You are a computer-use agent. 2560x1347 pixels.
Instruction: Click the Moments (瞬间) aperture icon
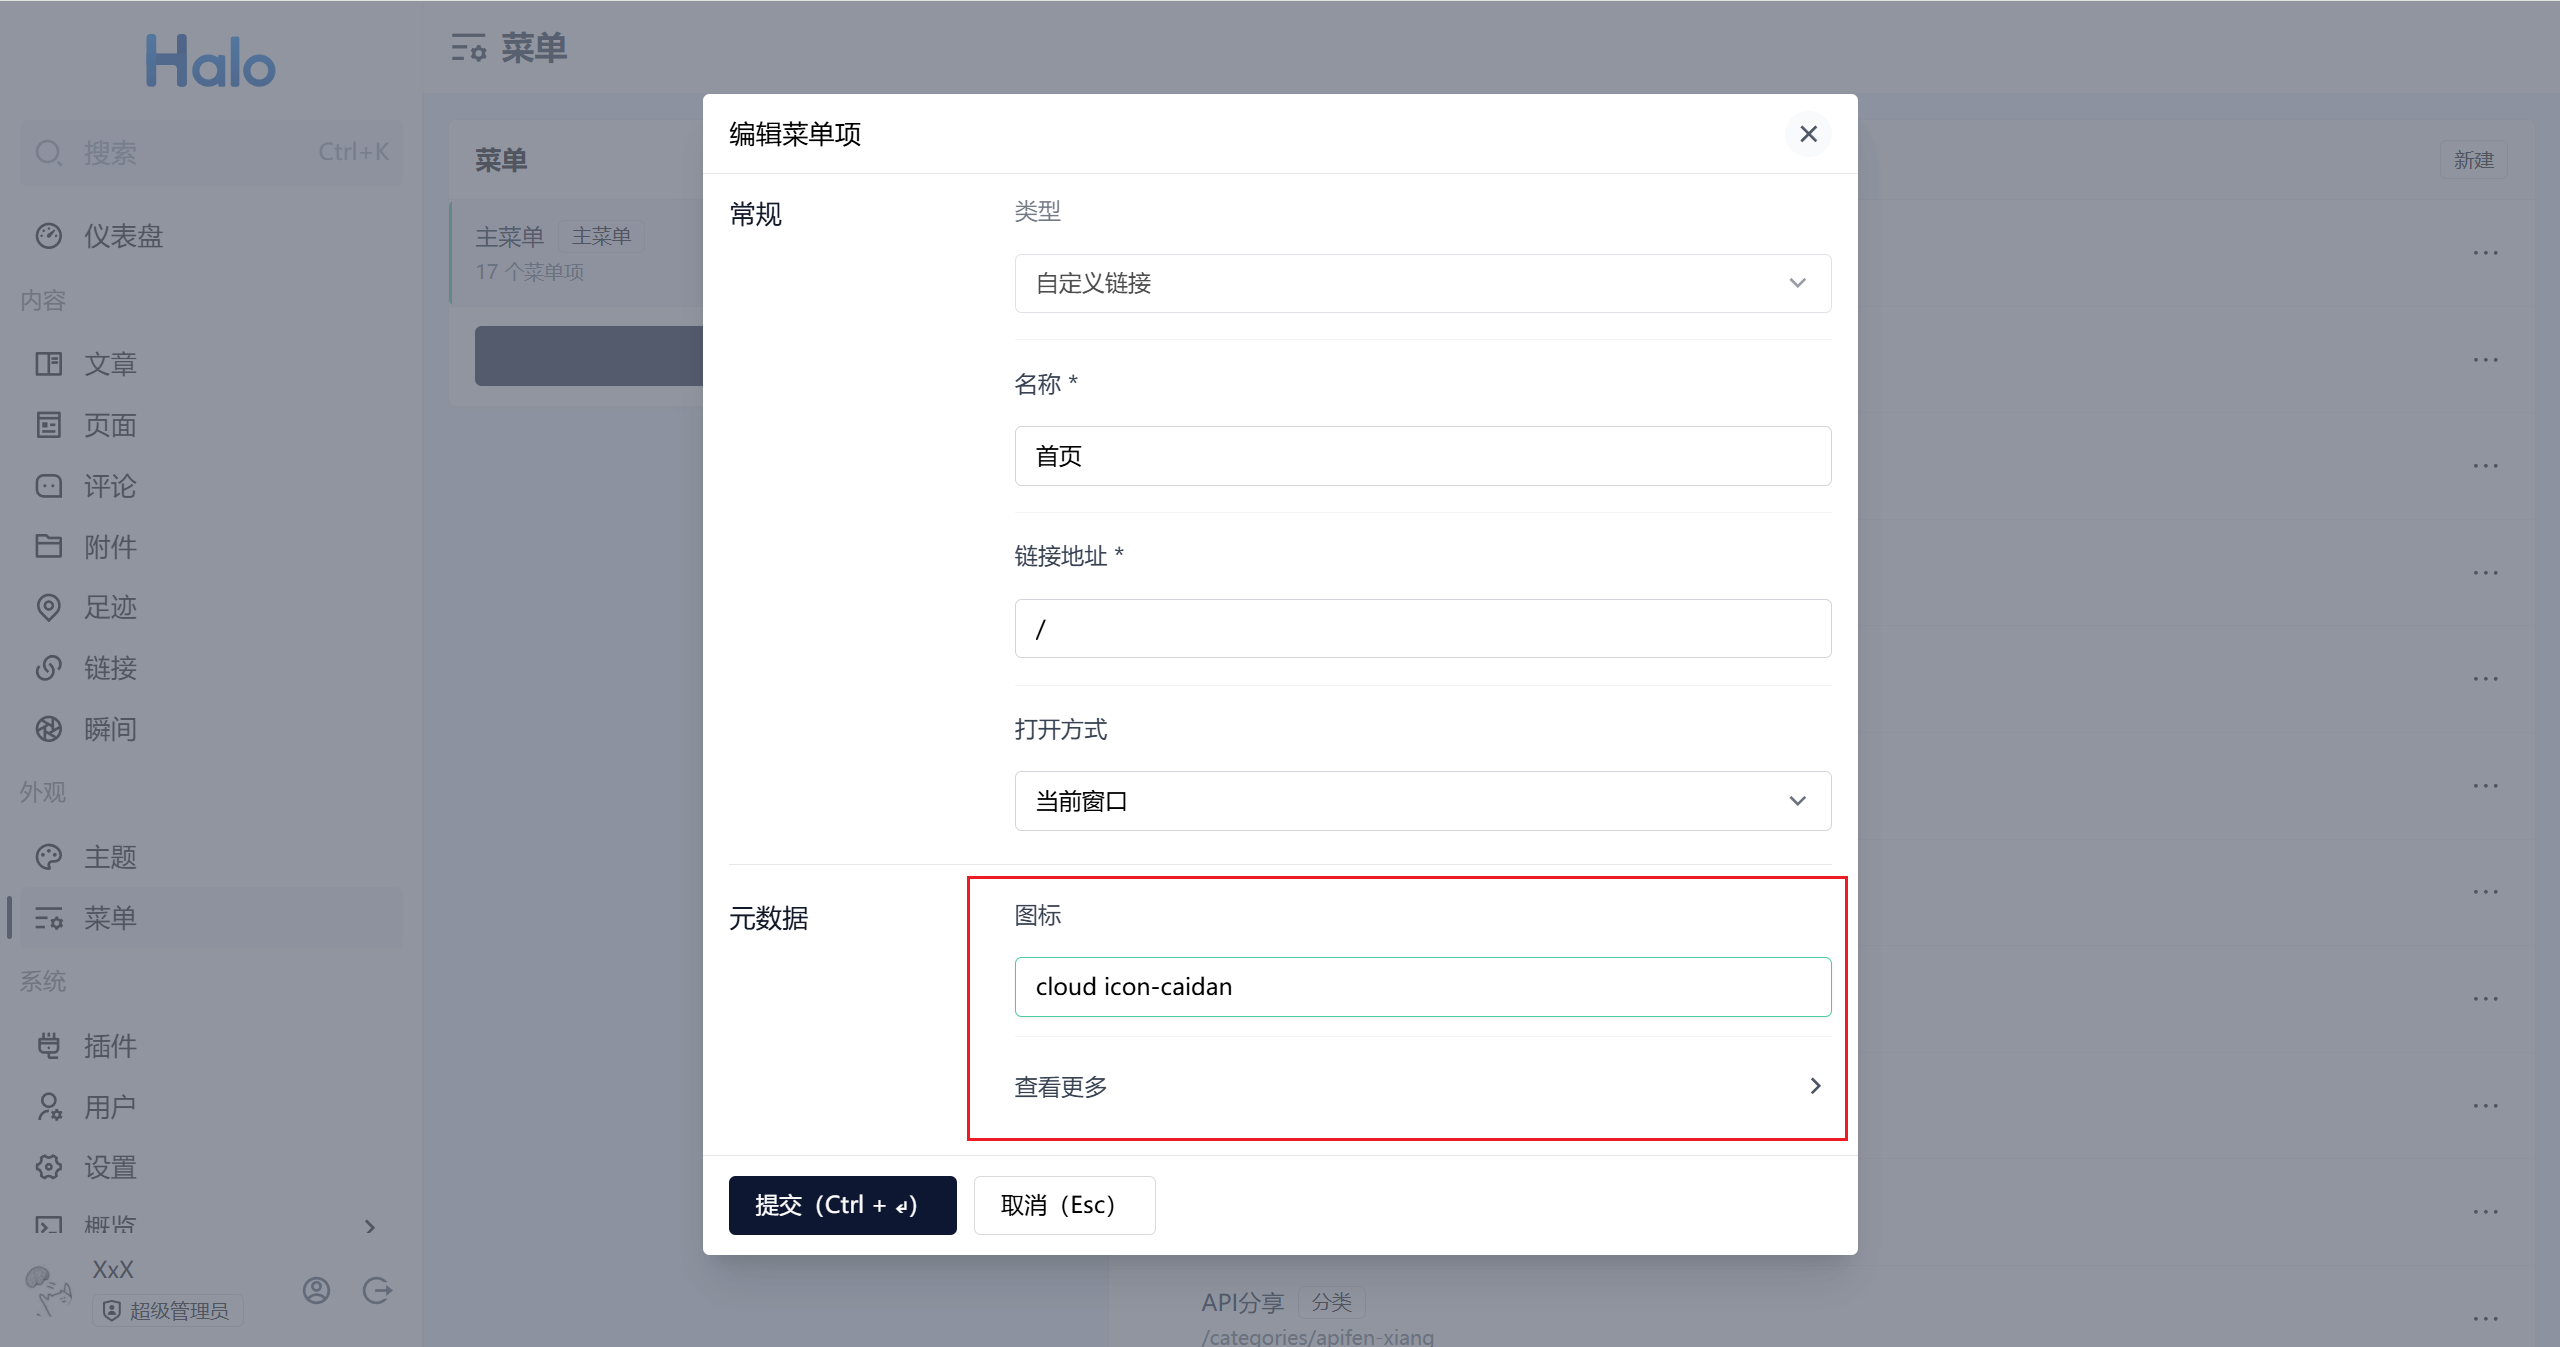tap(48, 729)
